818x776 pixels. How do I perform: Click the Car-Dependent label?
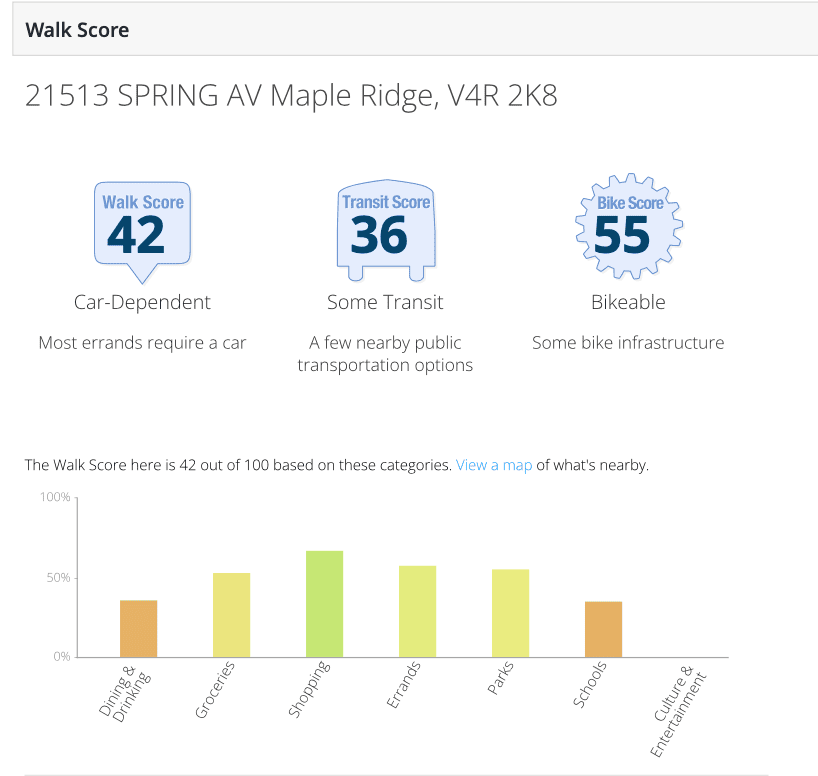142,302
